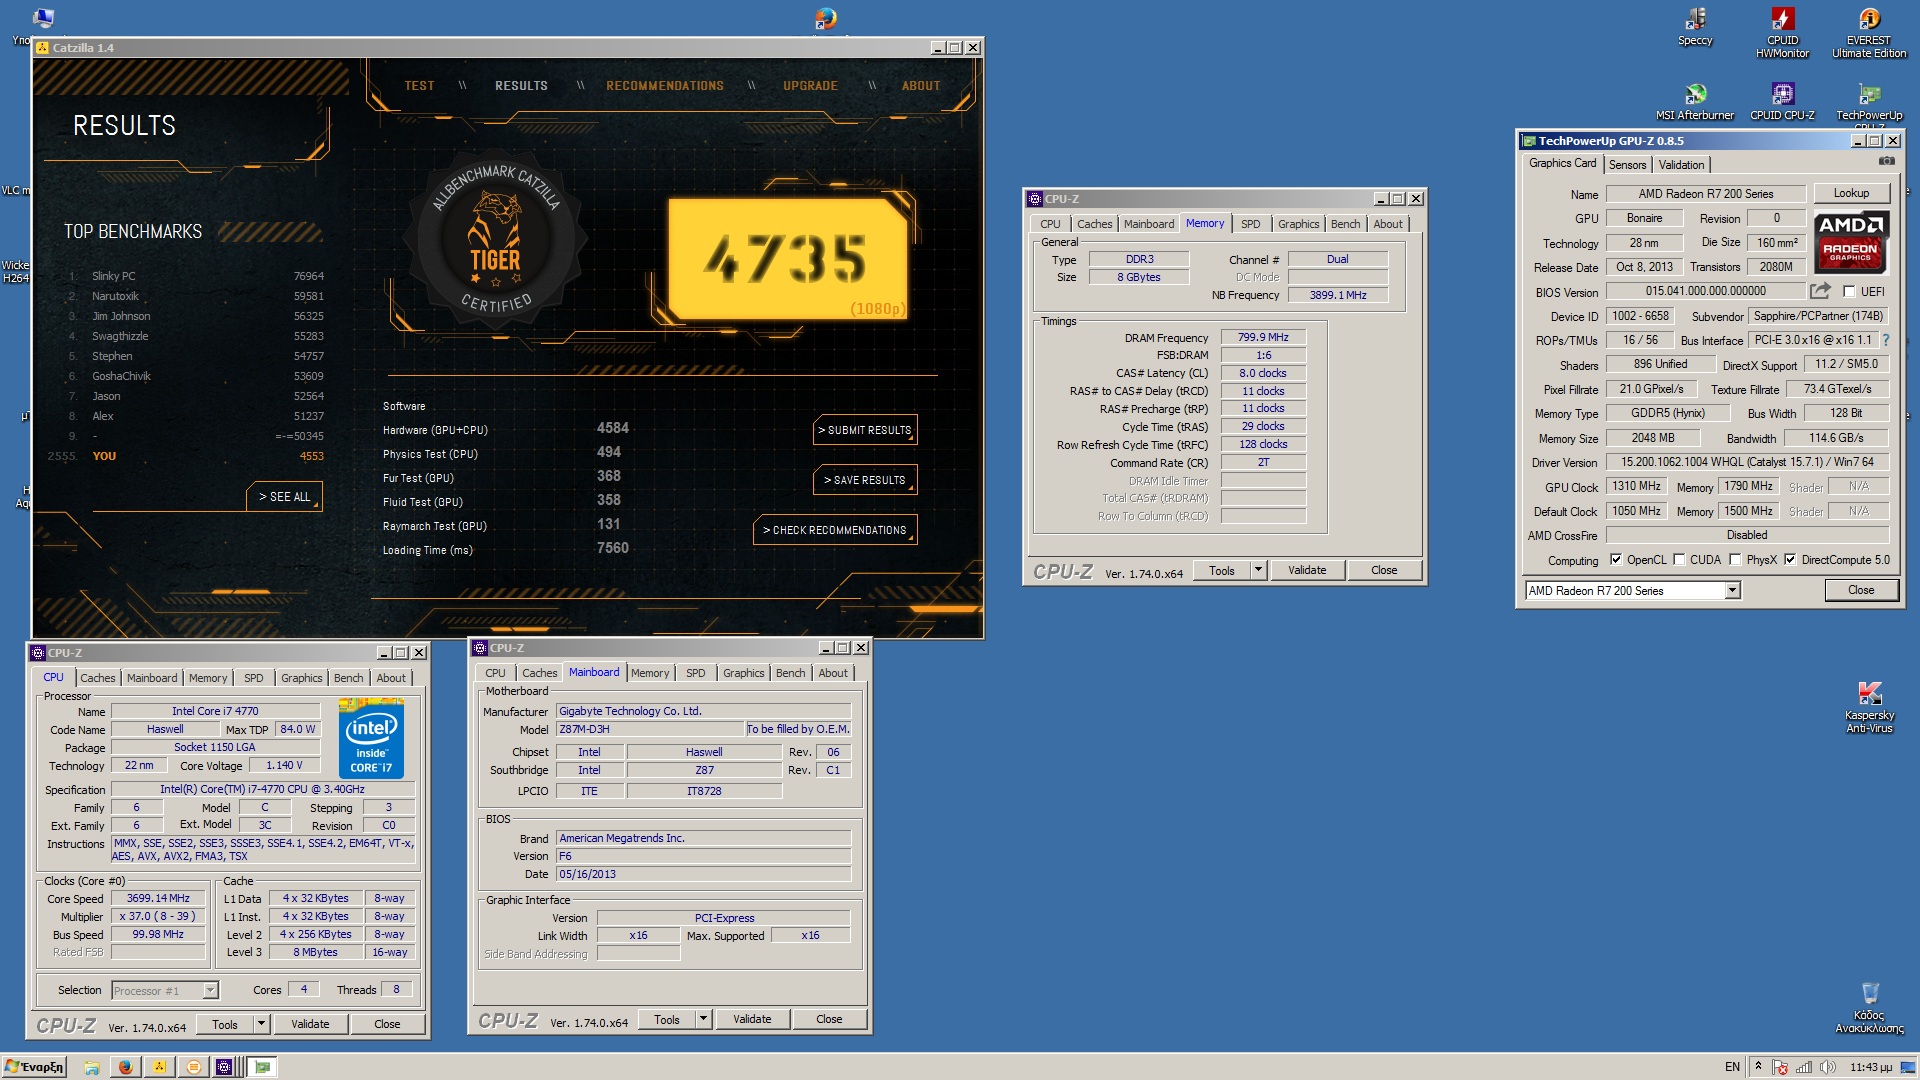1920x1080 pixels.
Task: Open Tools dropdown arrow in Memory CPU-Z window
Action: [x=1258, y=570]
